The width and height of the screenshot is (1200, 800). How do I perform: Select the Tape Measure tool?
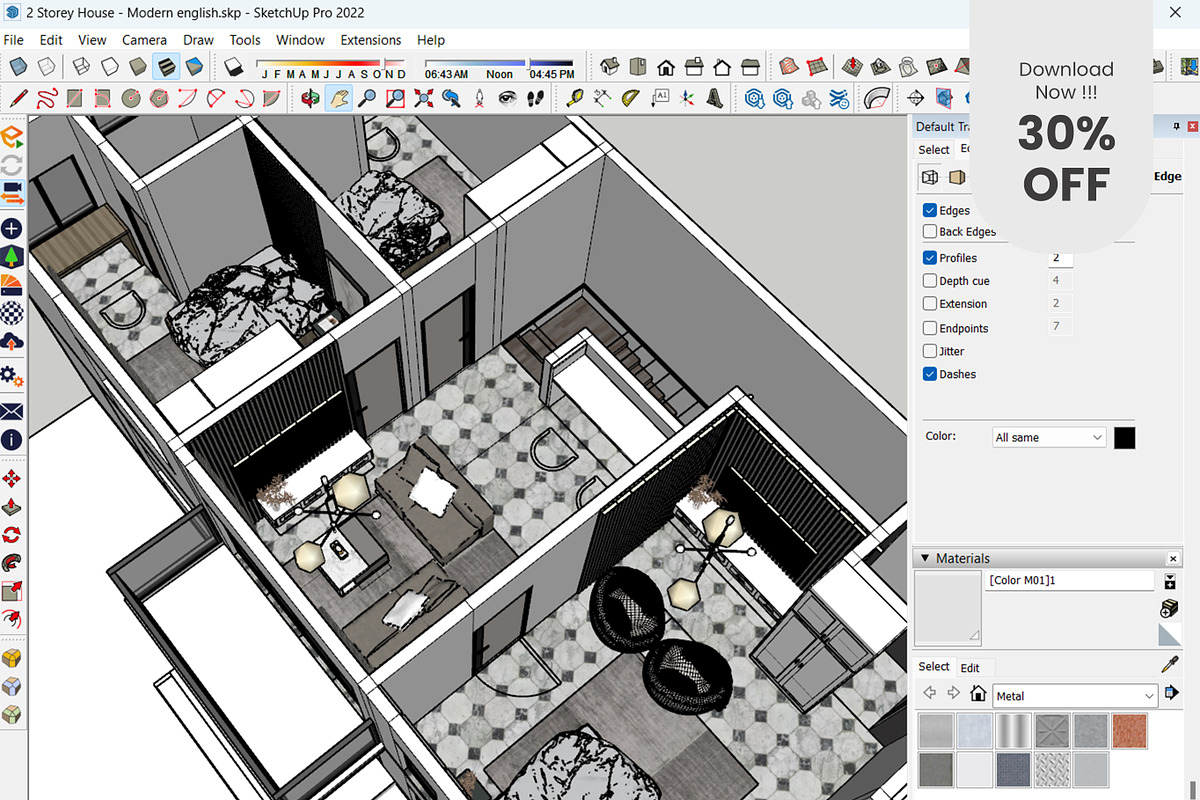pyautogui.click(x=577, y=98)
